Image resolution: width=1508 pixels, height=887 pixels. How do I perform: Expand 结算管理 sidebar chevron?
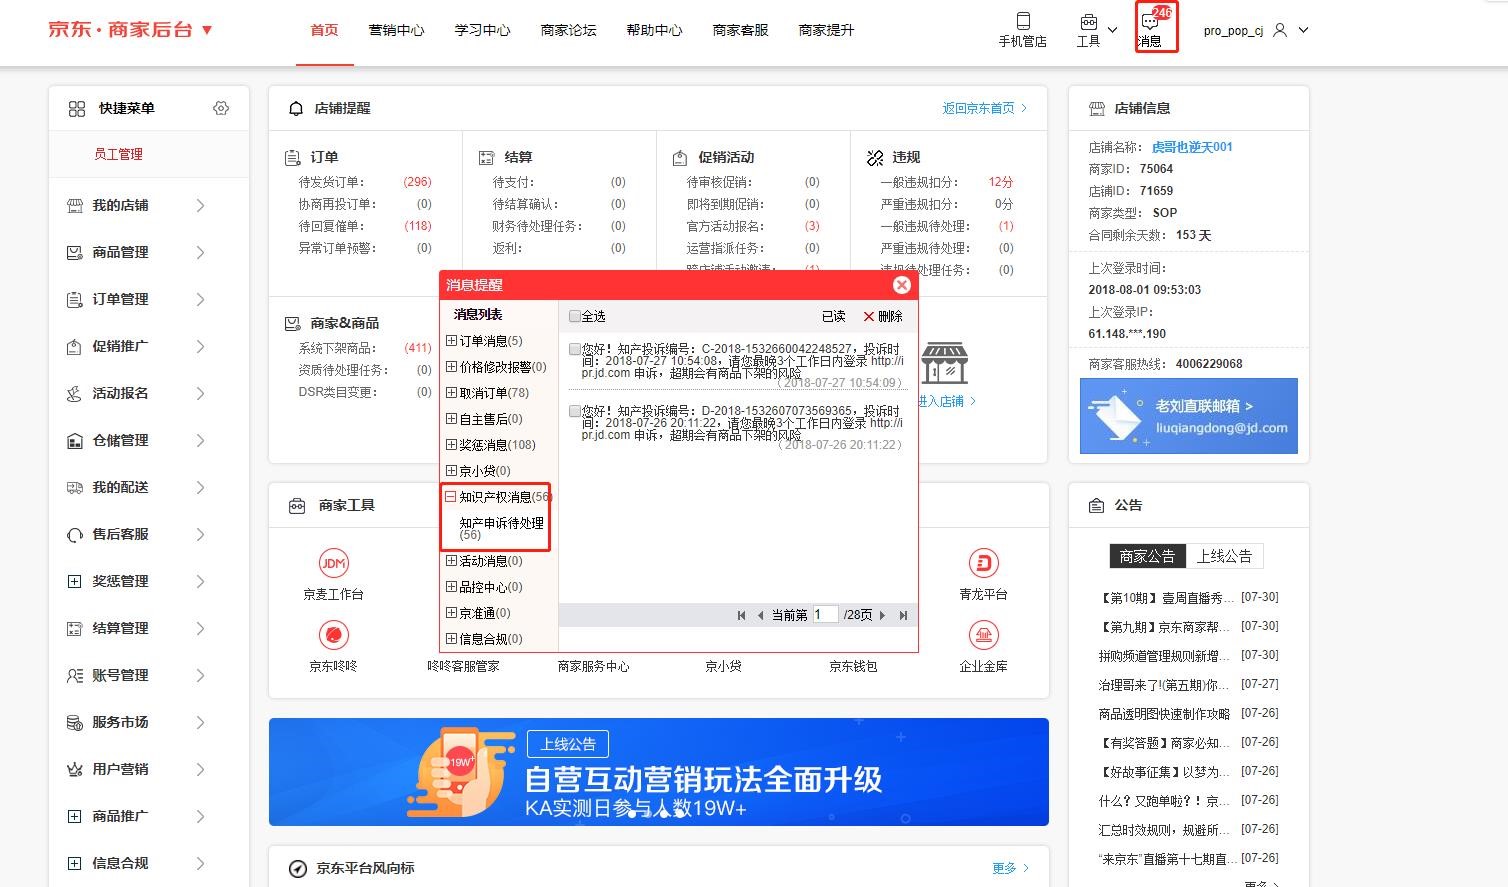[x=200, y=628]
